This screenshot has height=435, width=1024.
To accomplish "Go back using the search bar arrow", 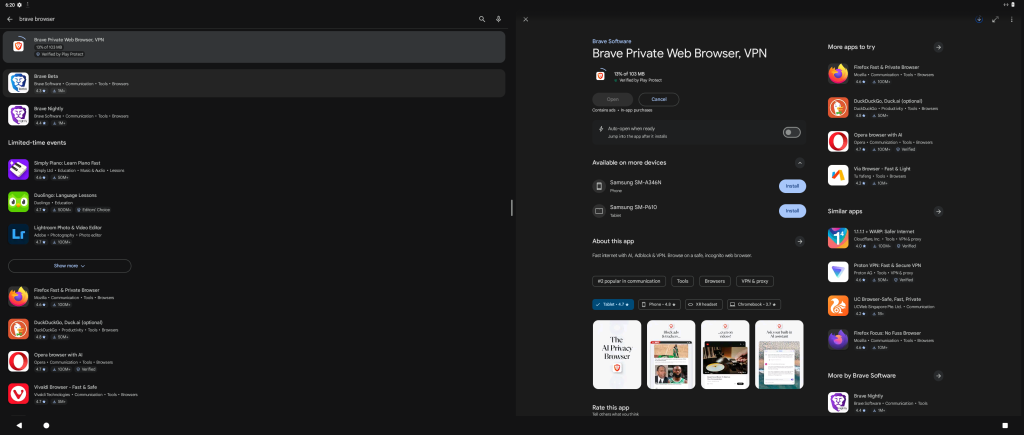I will [10, 19].
